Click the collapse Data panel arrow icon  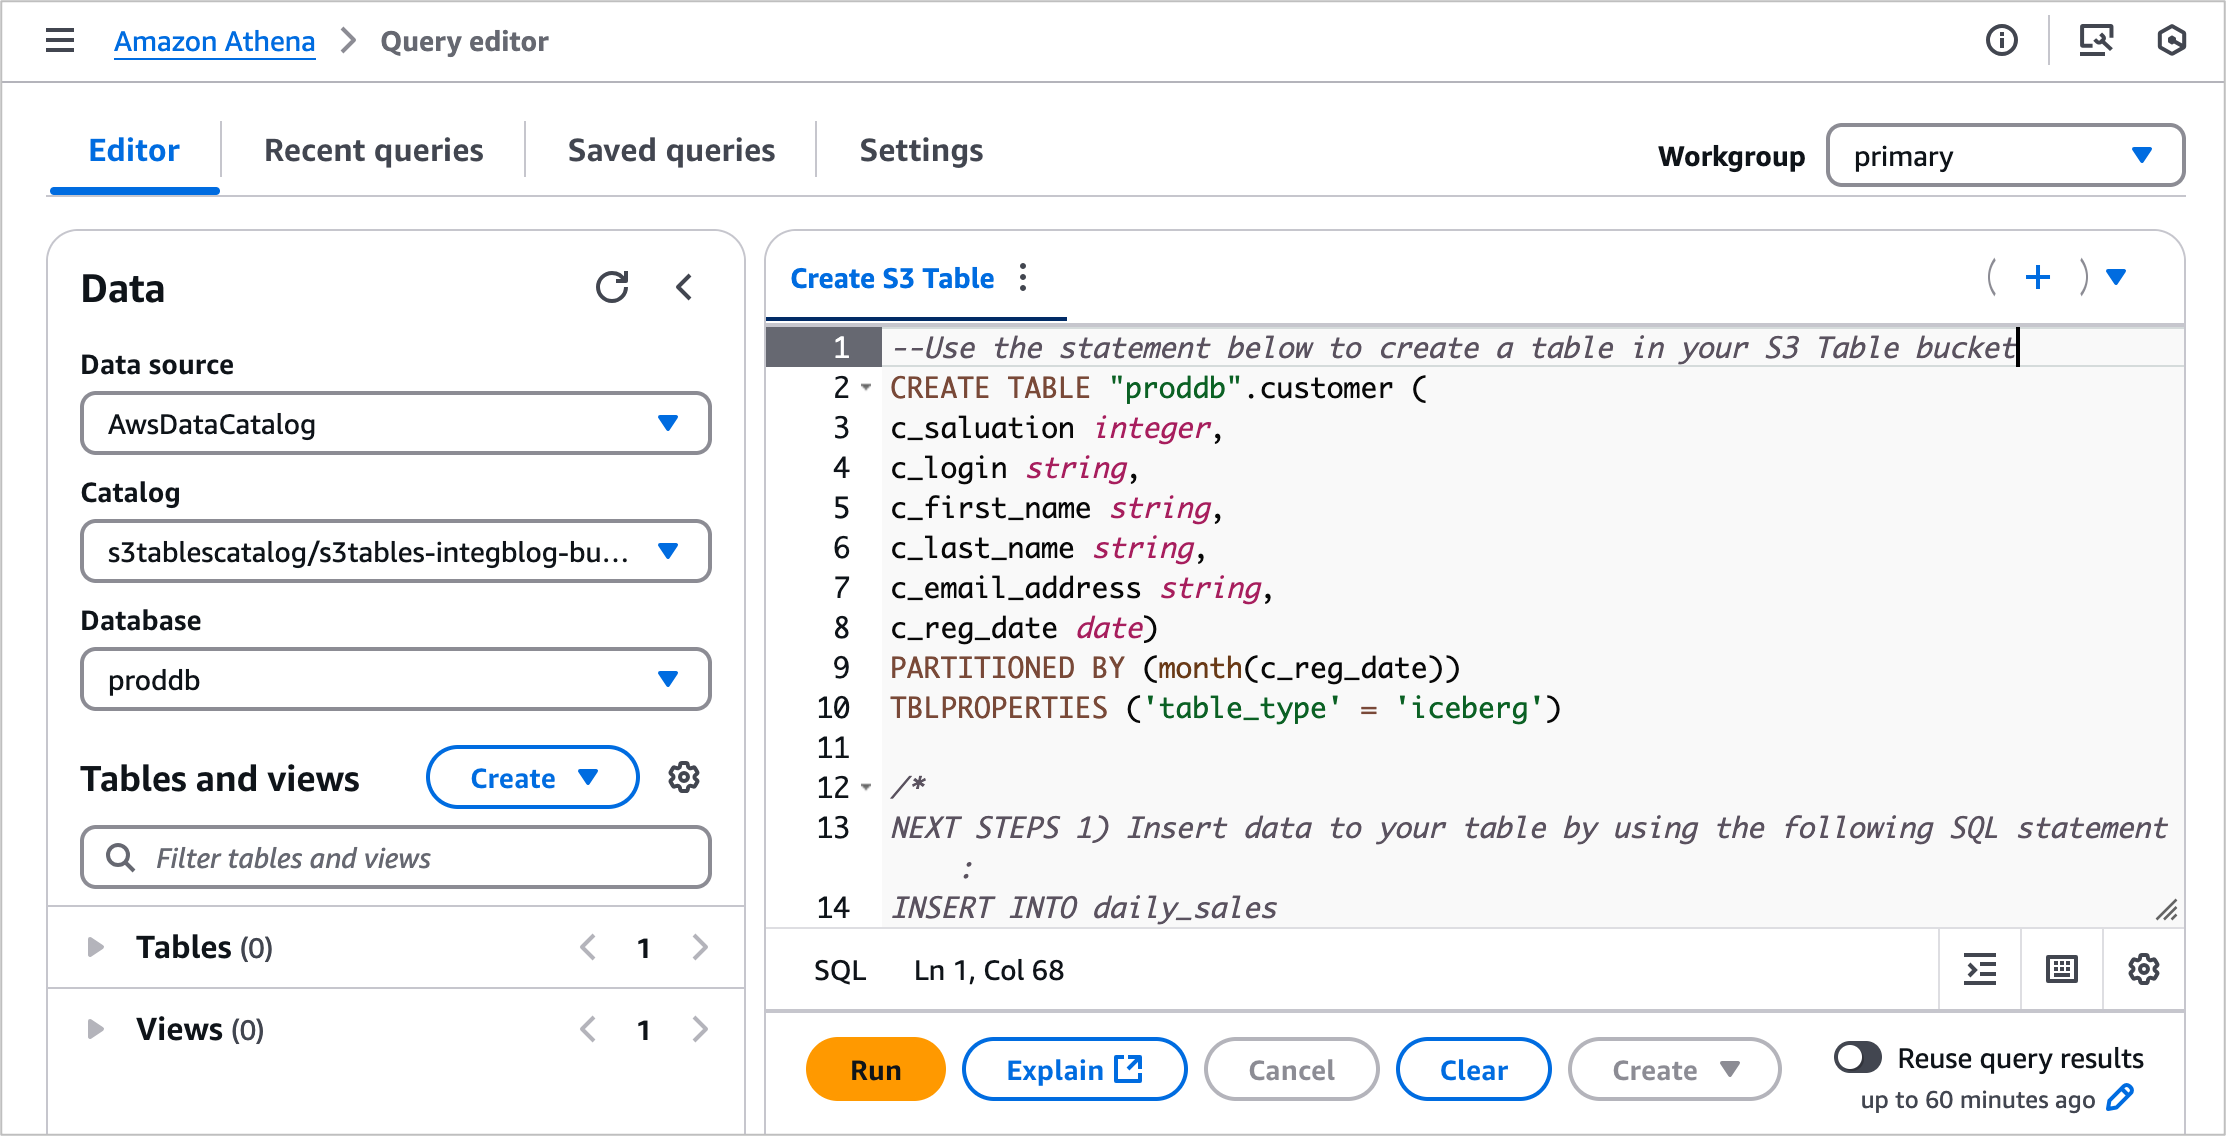(x=678, y=287)
